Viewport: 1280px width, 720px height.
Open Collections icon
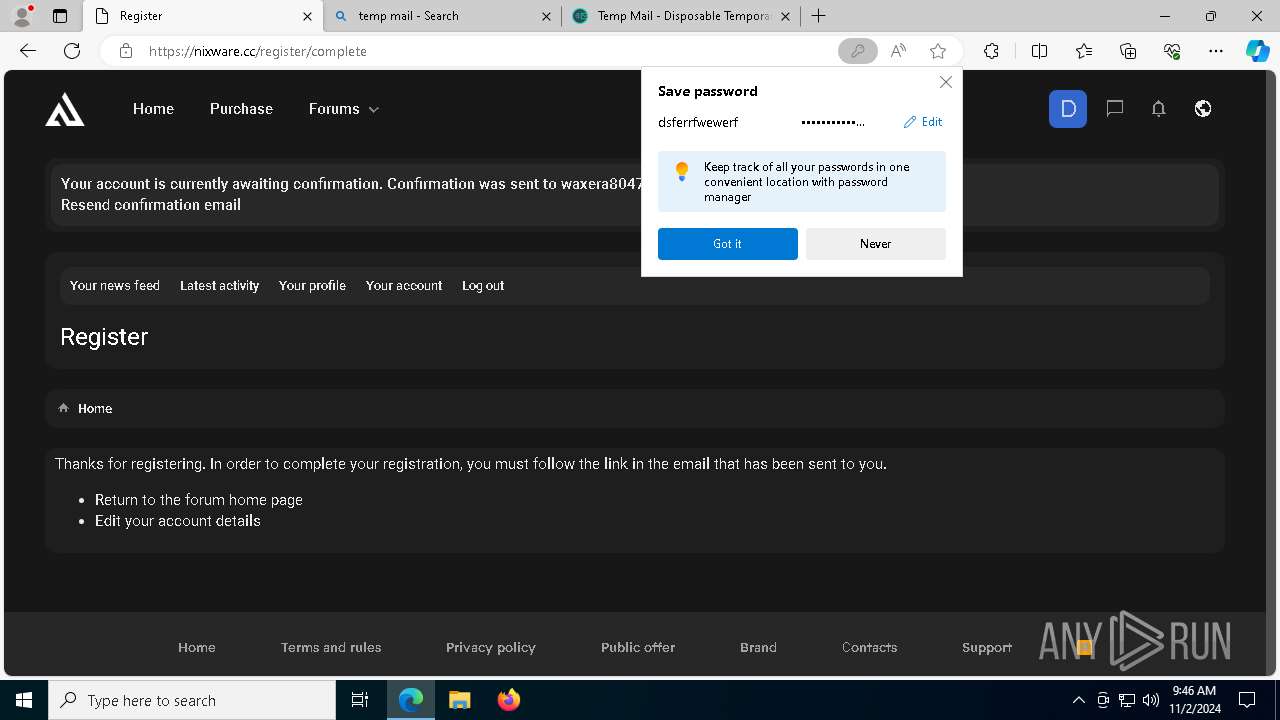pos(1128,51)
